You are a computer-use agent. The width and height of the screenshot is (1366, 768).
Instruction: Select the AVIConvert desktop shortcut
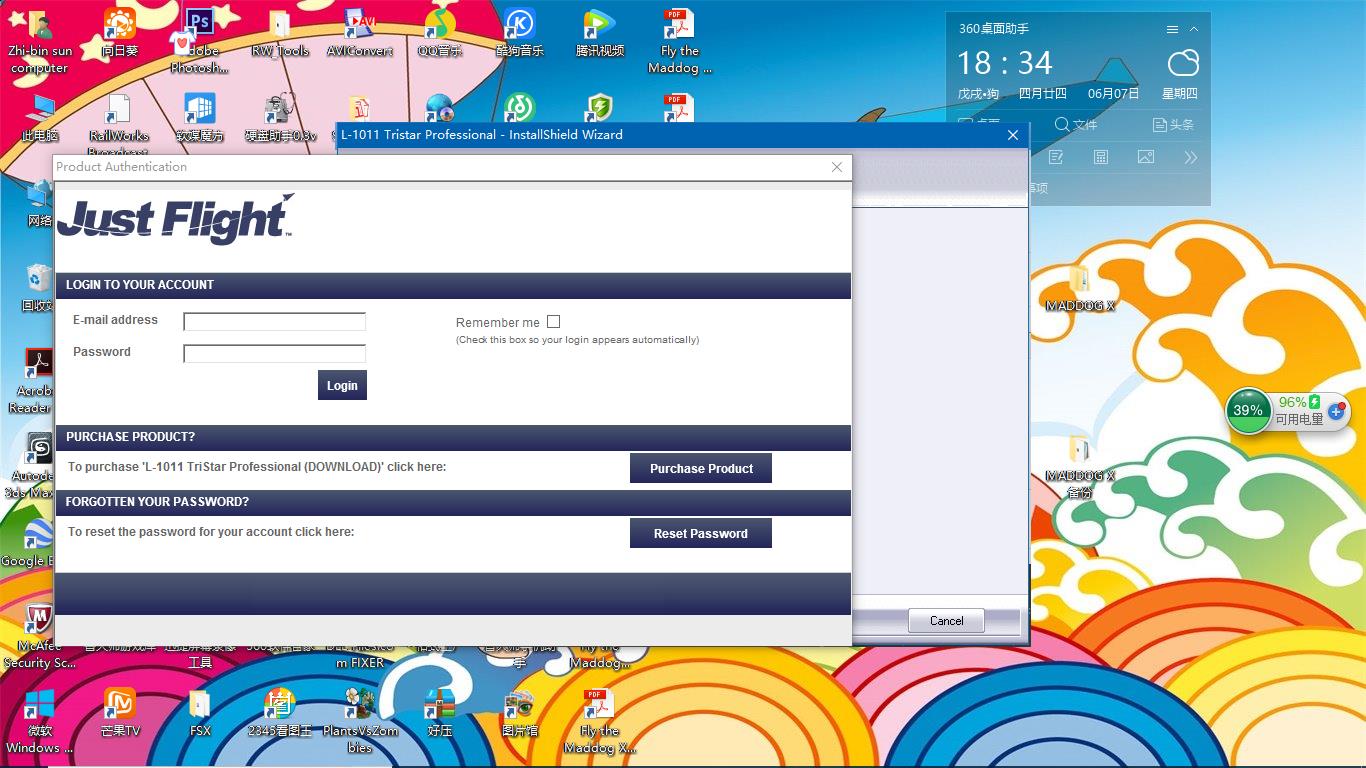point(360,33)
